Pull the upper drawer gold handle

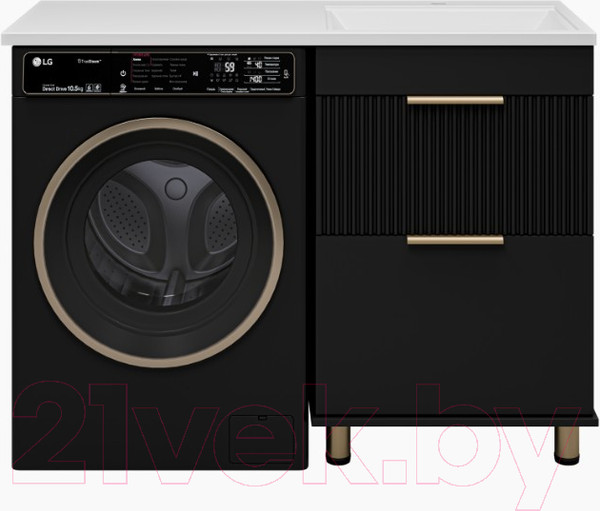(x=455, y=100)
